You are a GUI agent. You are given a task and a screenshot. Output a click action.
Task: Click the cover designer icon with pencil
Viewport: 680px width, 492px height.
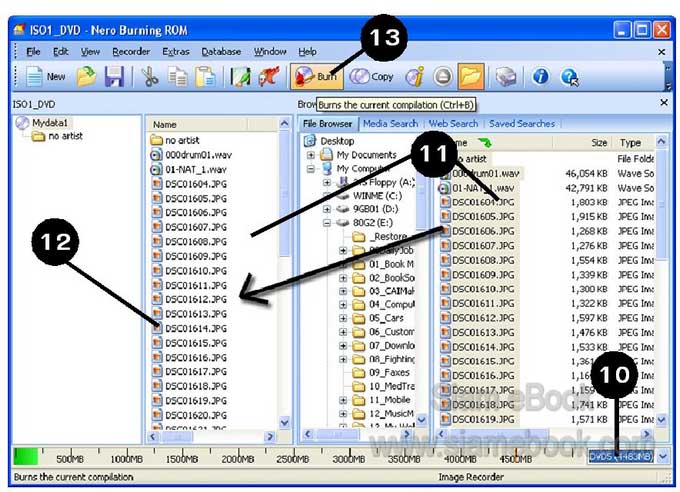point(240,77)
